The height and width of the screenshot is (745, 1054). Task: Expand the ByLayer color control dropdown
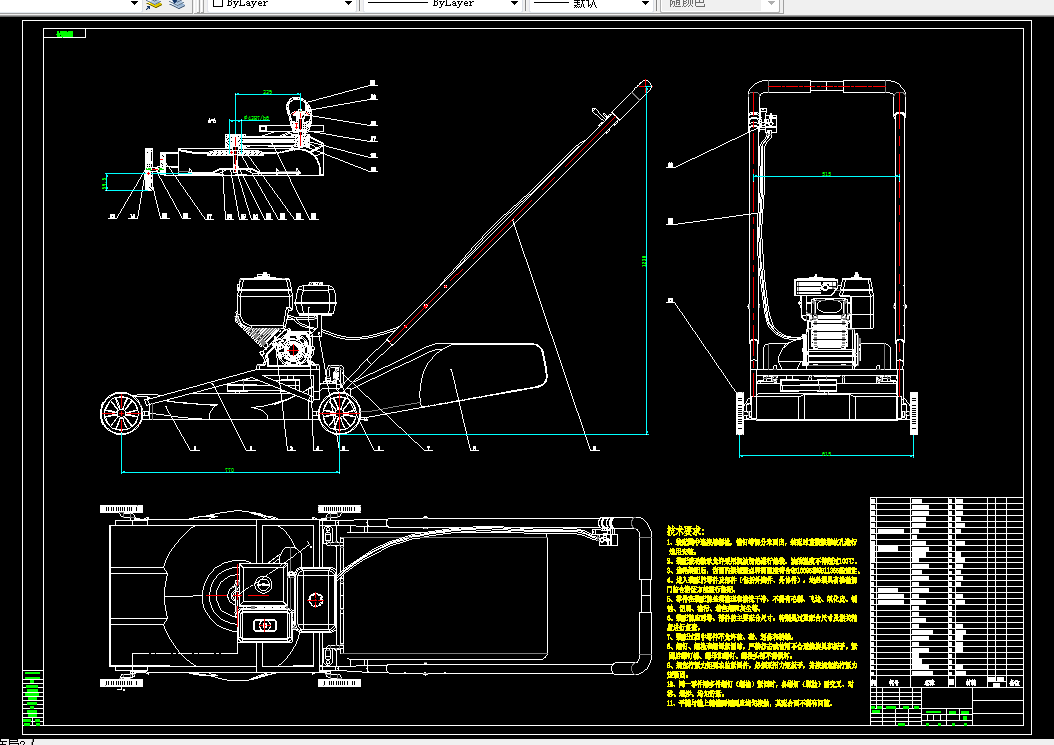click(x=348, y=4)
